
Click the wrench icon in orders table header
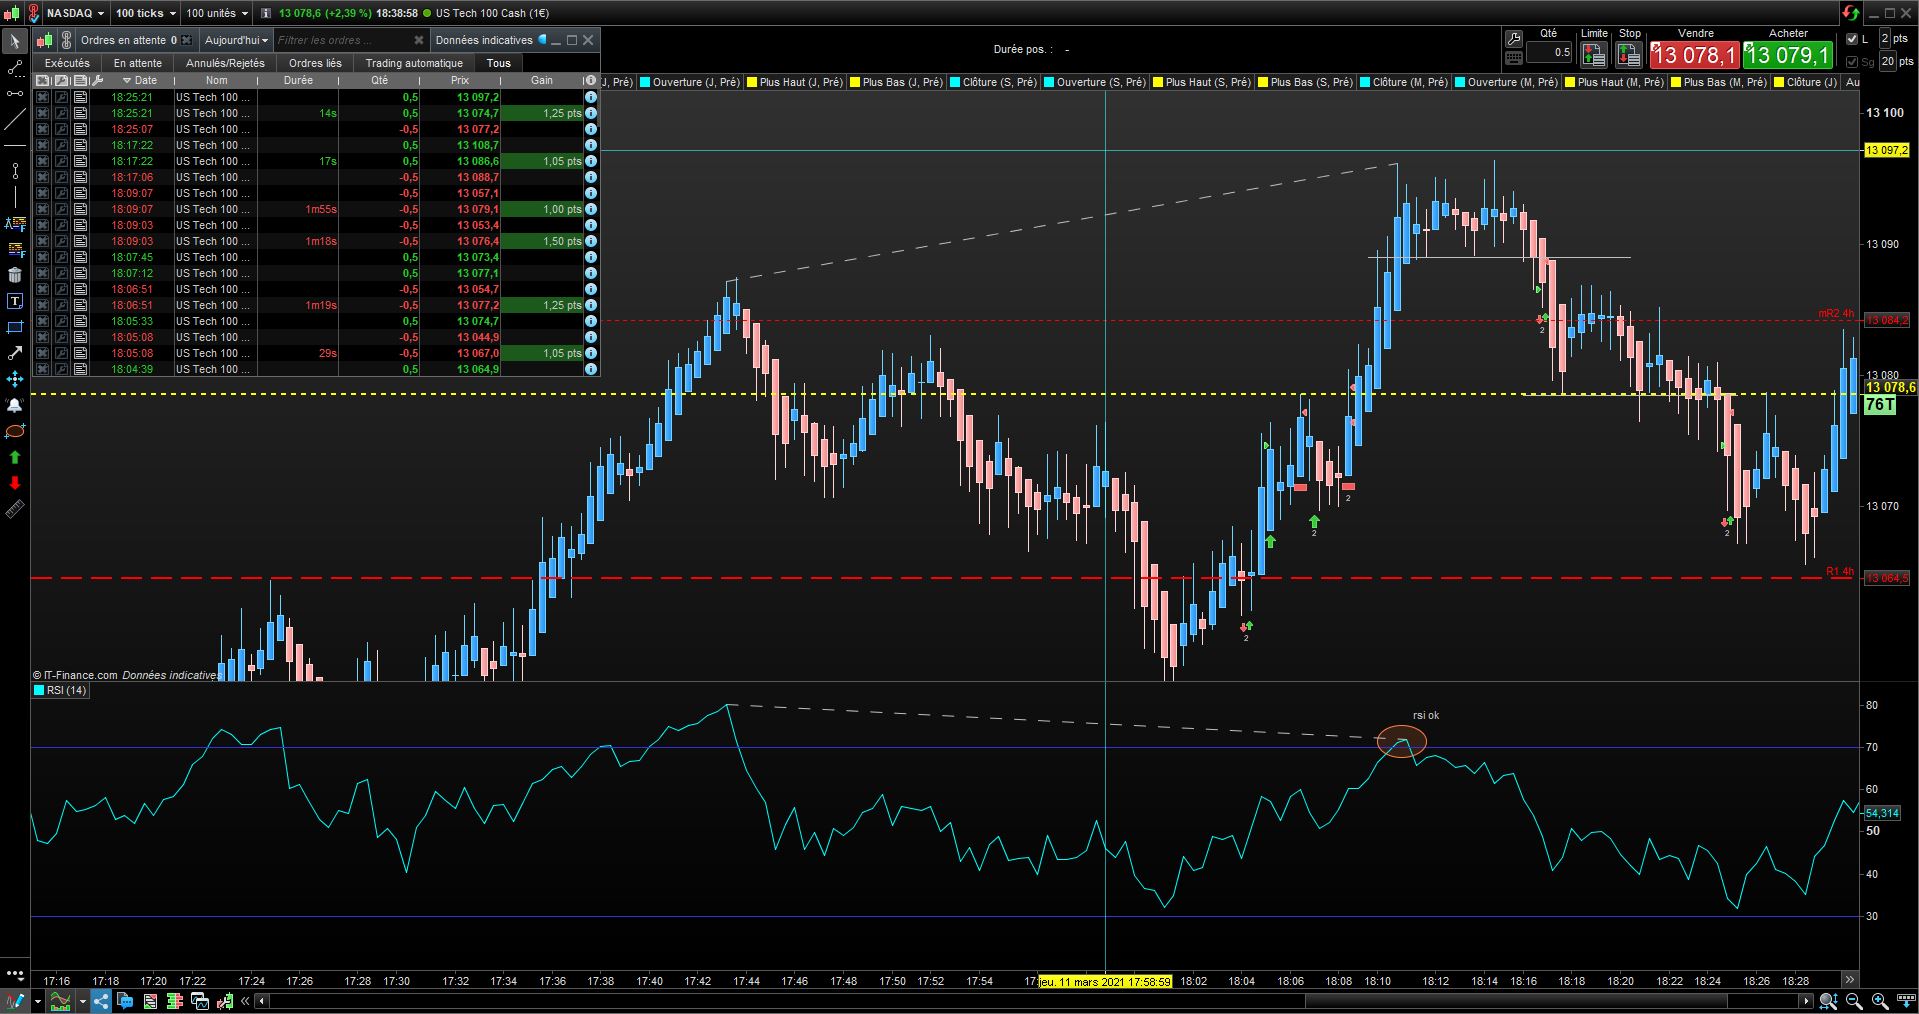[x=98, y=80]
